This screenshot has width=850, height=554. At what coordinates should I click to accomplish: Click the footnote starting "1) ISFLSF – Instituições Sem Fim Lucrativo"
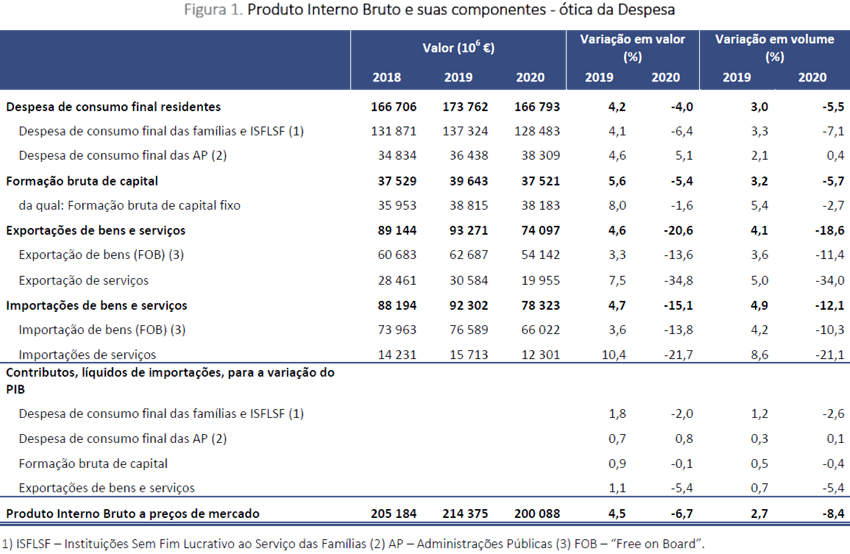pos(353,544)
